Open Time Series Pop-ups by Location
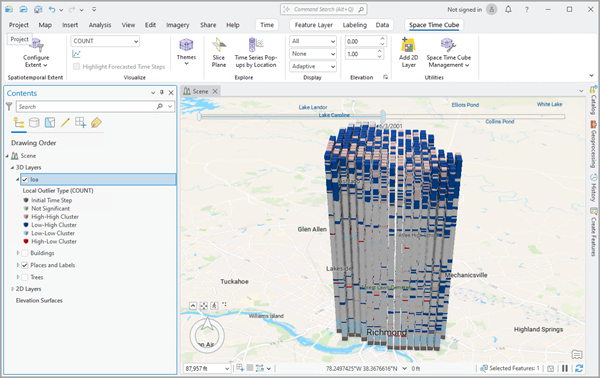This screenshot has height=378, width=600. coord(256,53)
